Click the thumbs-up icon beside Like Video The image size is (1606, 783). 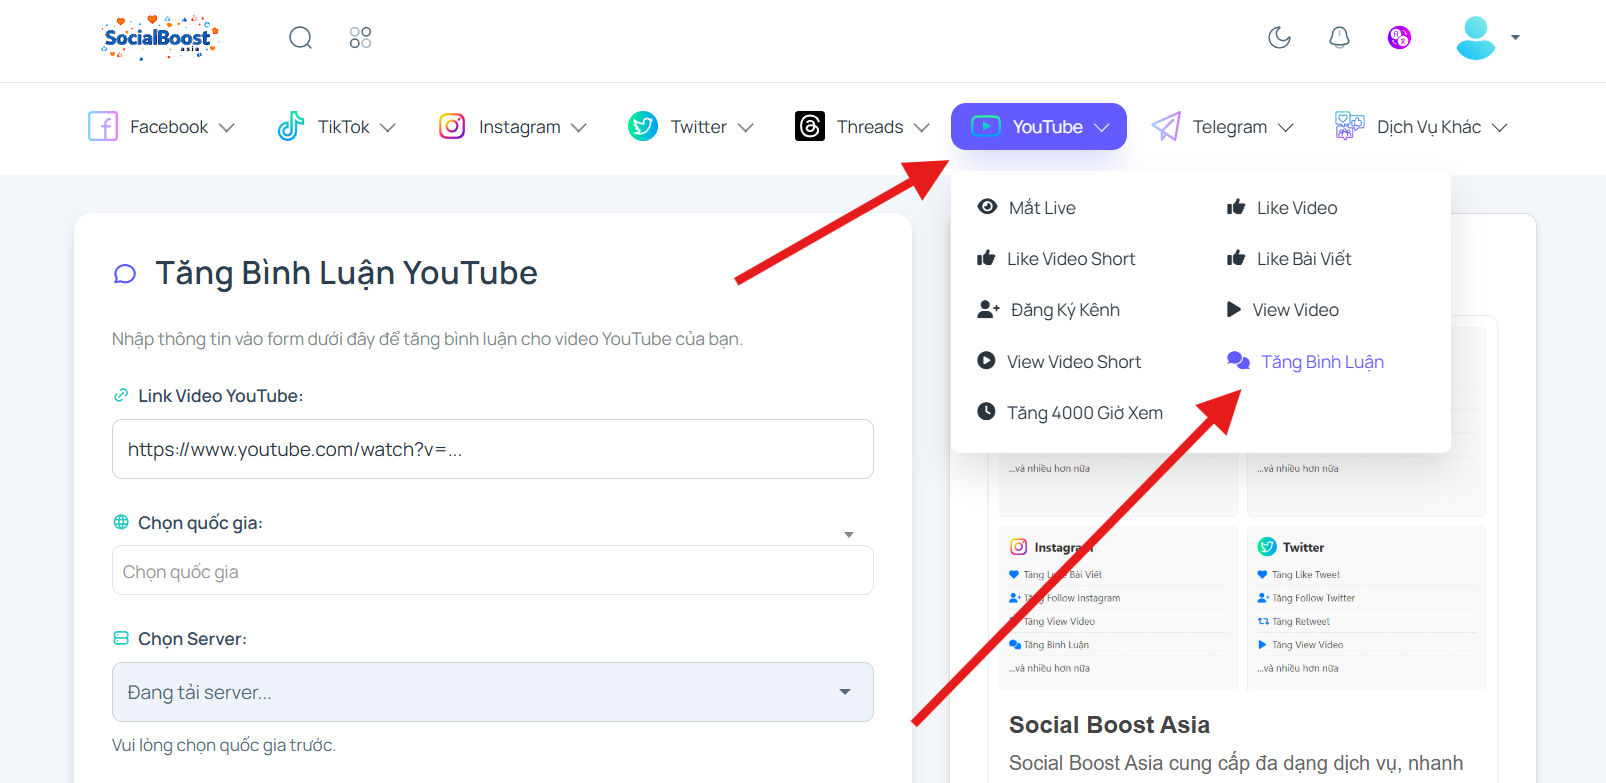(1236, 207)
